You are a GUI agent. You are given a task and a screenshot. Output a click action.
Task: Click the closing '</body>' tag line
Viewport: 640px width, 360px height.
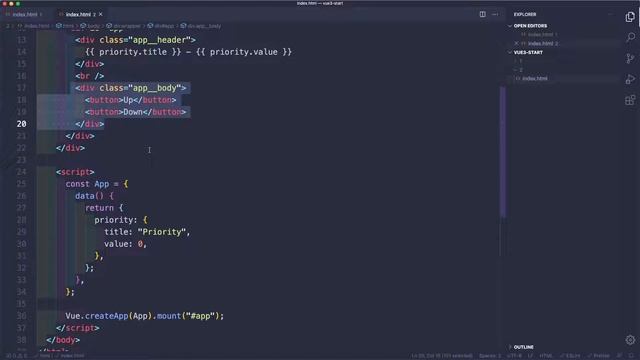tap(63, 340)
